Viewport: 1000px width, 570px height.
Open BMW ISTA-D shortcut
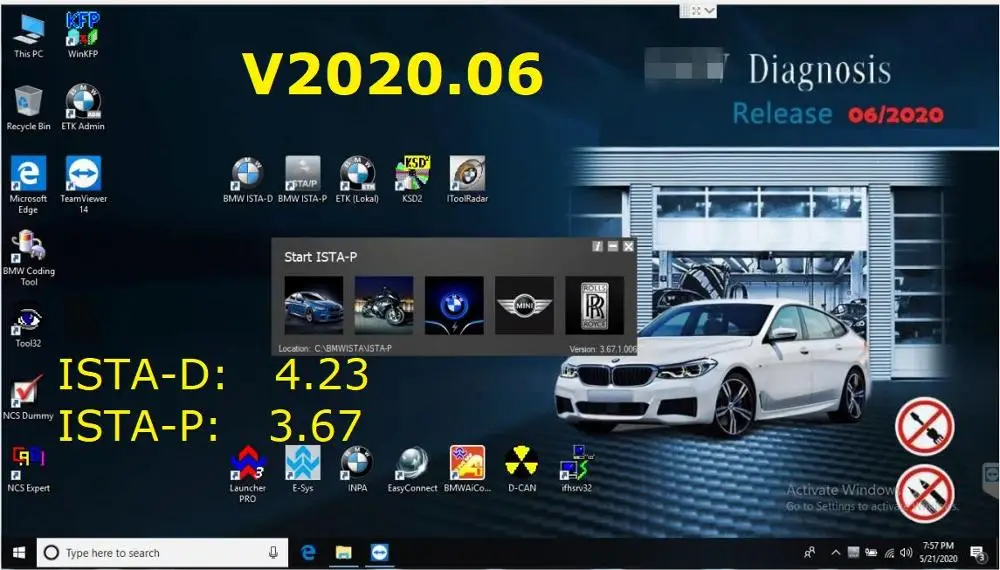click(247, 180)
